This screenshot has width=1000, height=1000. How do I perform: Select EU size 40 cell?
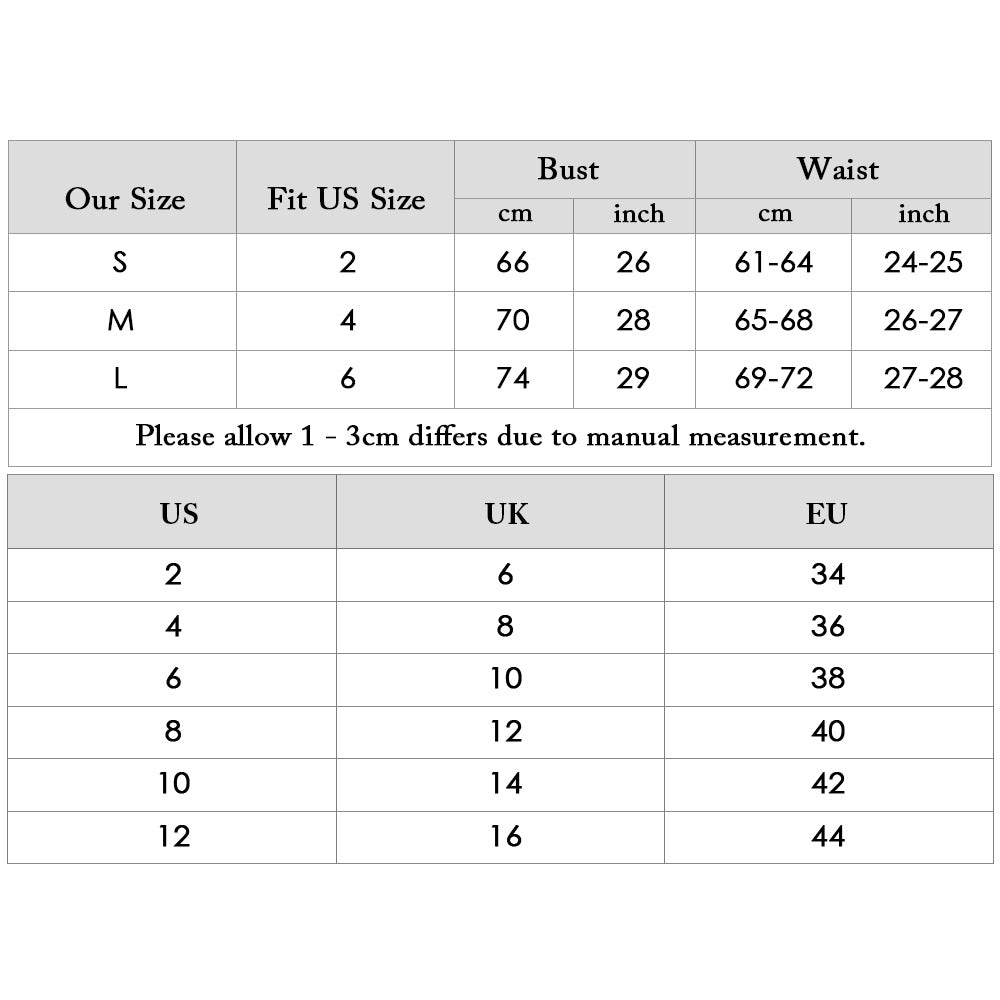pos(828,732)
